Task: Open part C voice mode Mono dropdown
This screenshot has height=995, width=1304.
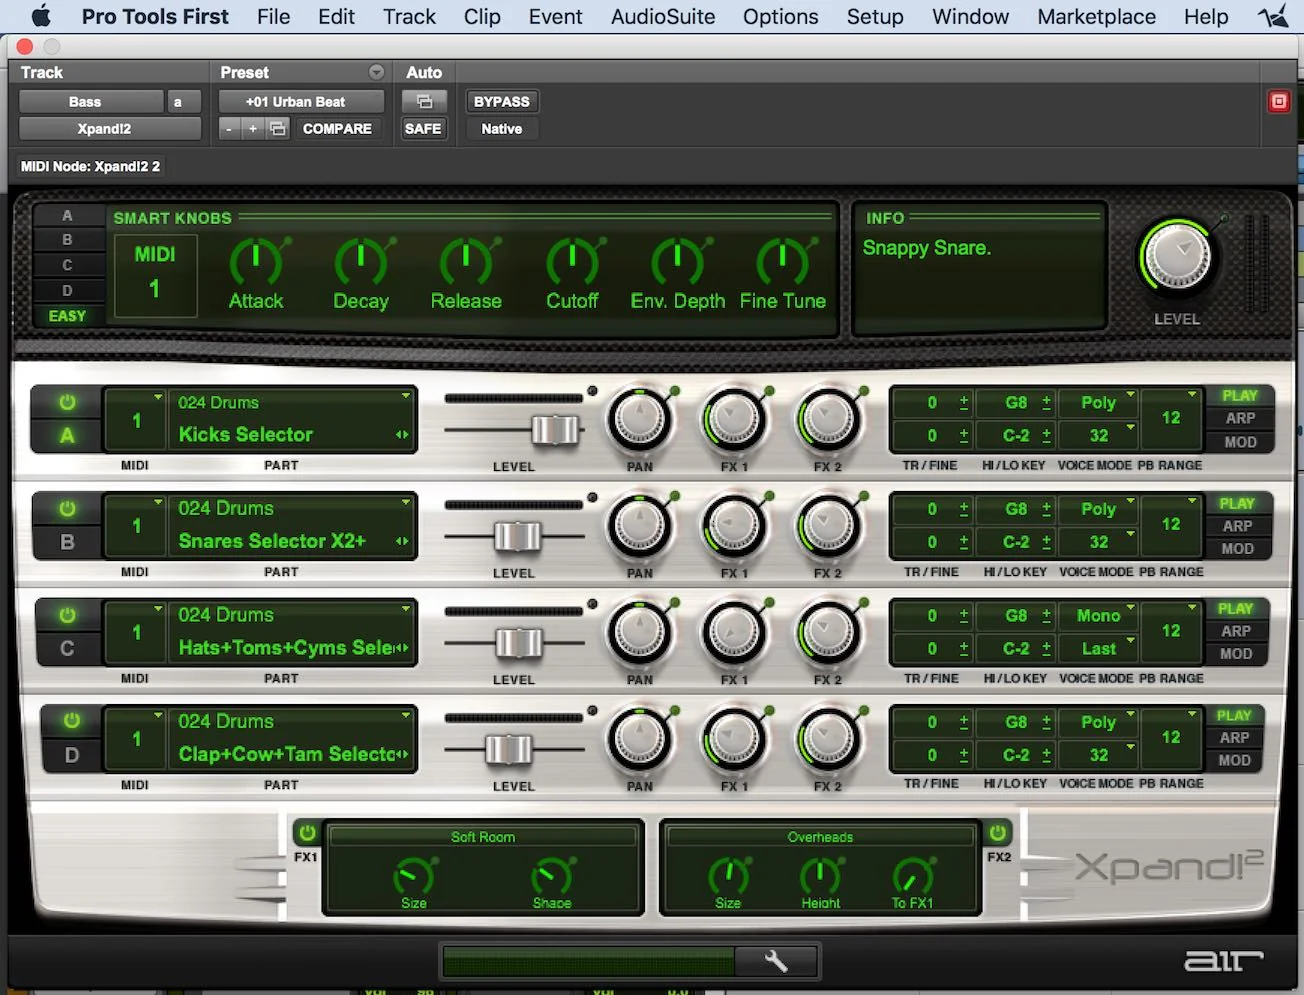Action: pyautogui.click(x=1098, y=615)
